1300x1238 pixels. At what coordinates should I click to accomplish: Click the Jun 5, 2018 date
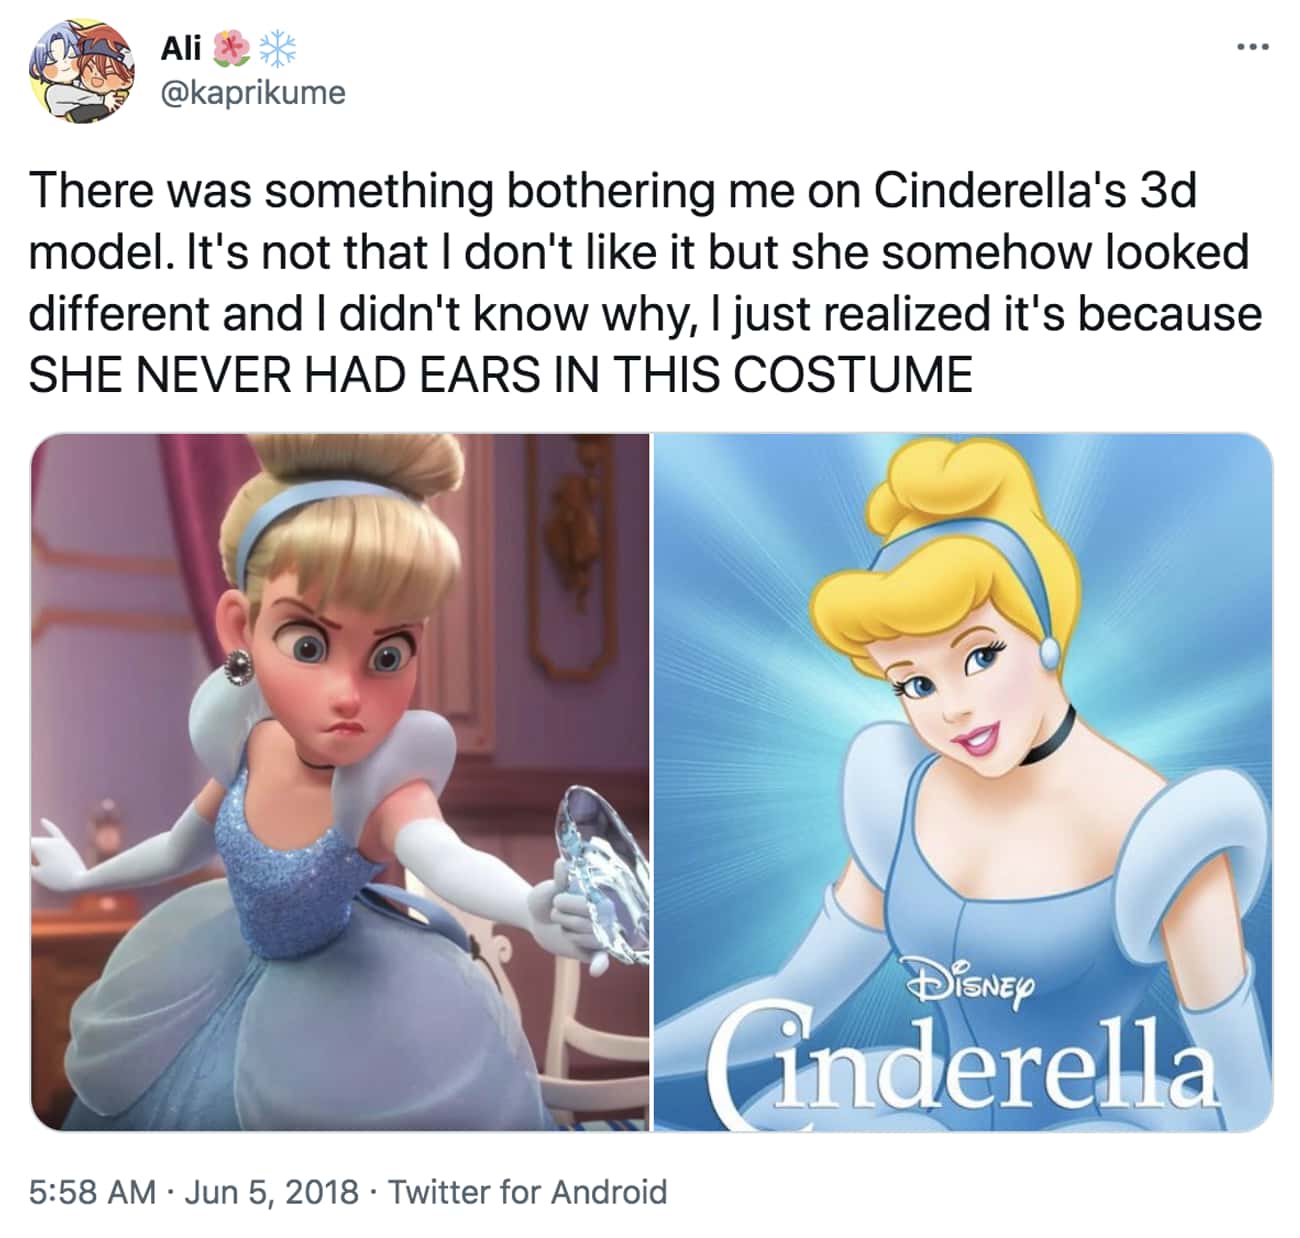point(272,1192)
